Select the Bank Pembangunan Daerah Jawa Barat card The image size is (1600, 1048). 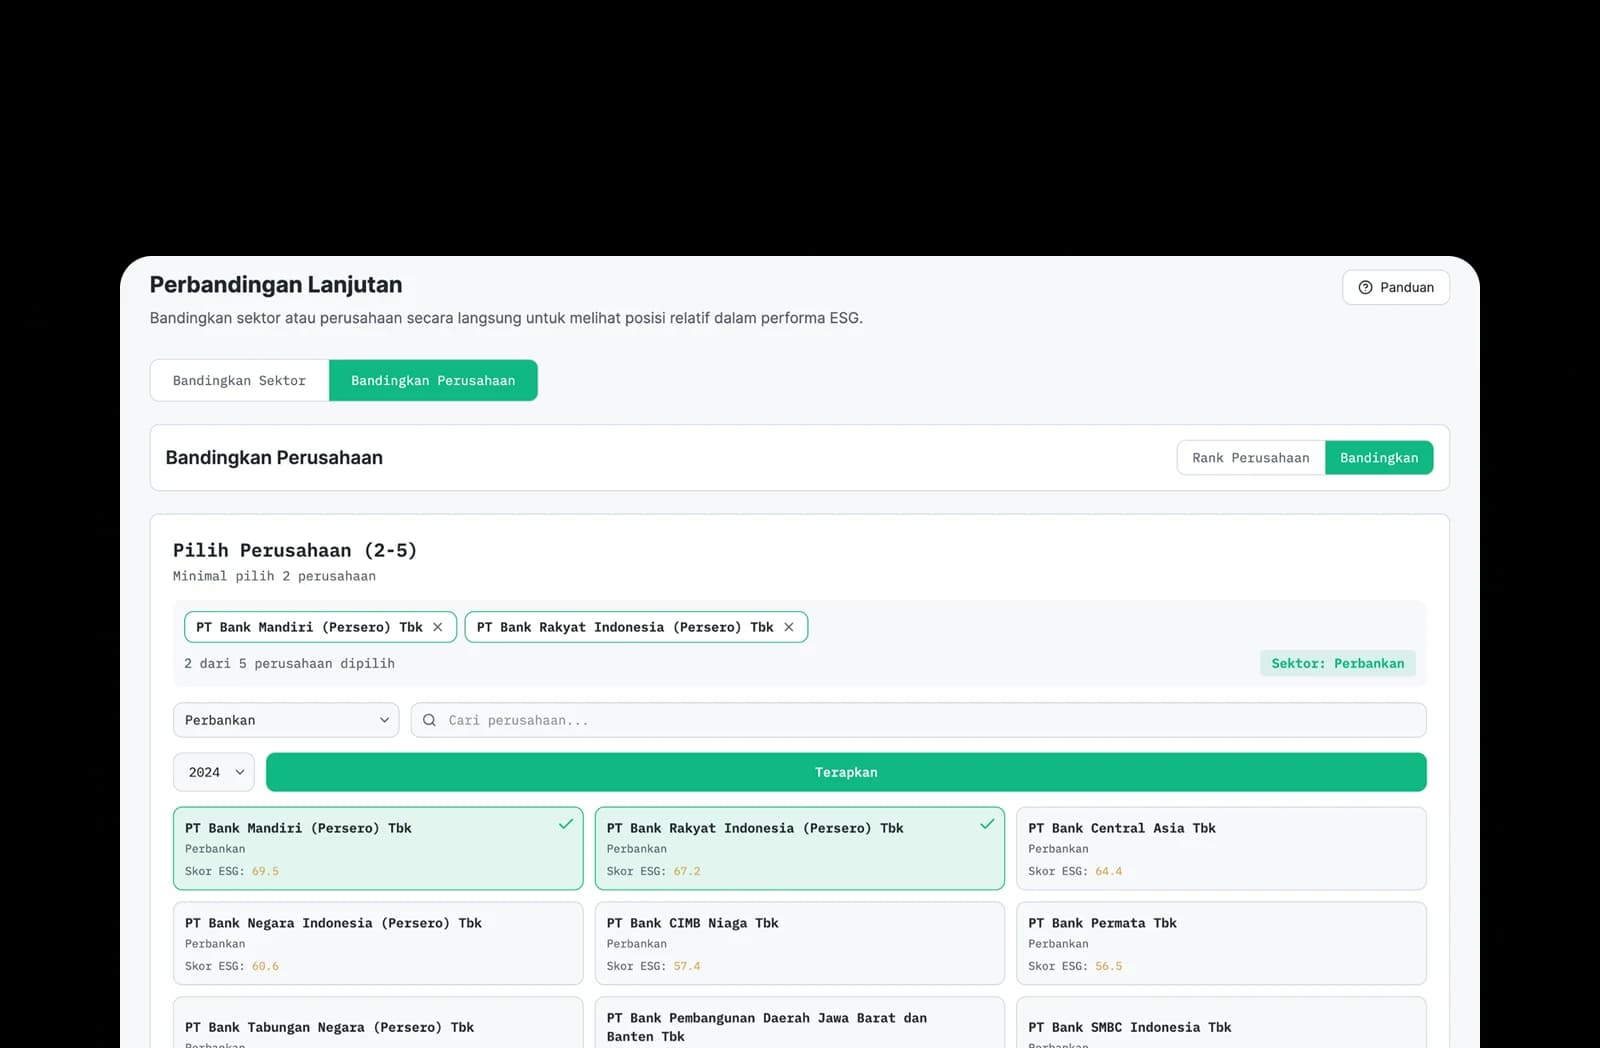coord(800,1023)
